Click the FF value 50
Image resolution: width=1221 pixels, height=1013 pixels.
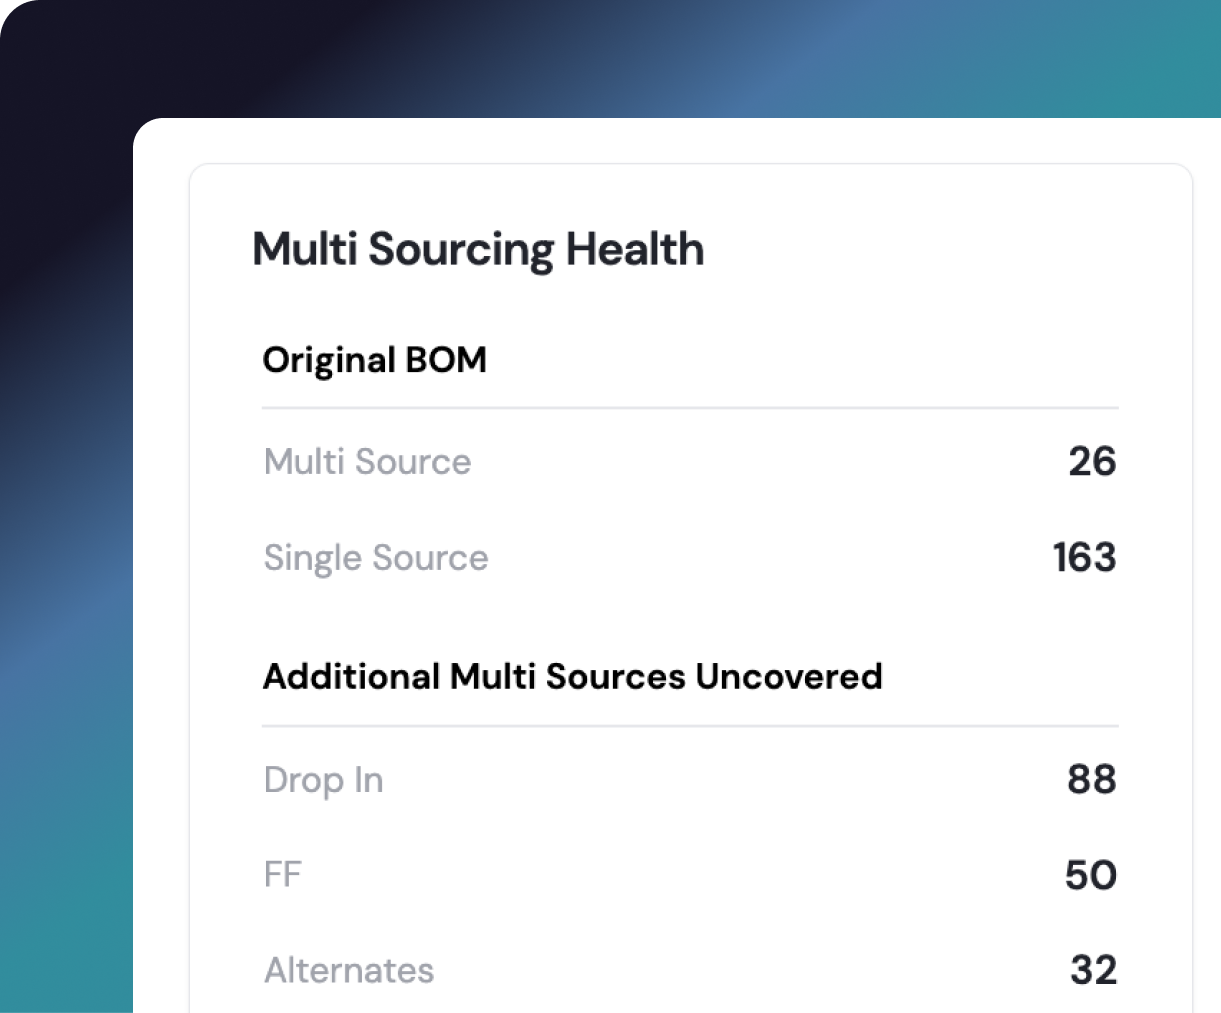[1091, 875]
